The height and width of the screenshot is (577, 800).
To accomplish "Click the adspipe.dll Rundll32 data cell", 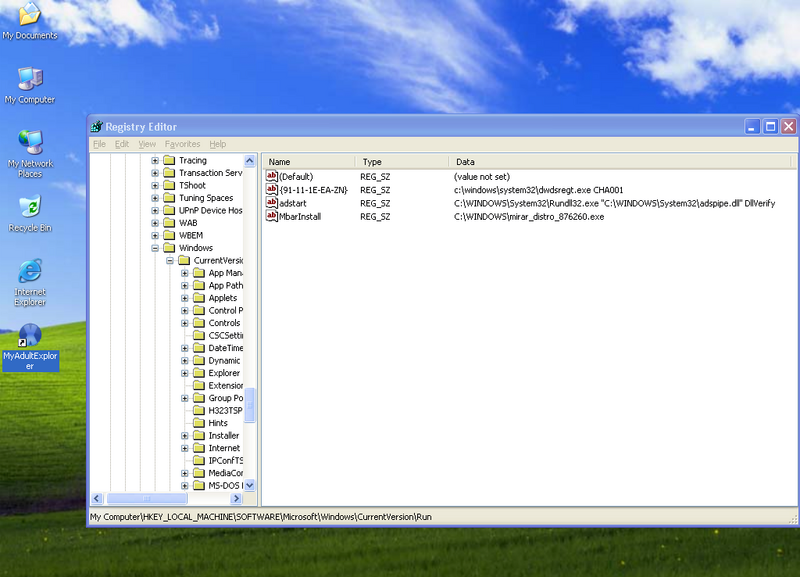I will 614,203.
